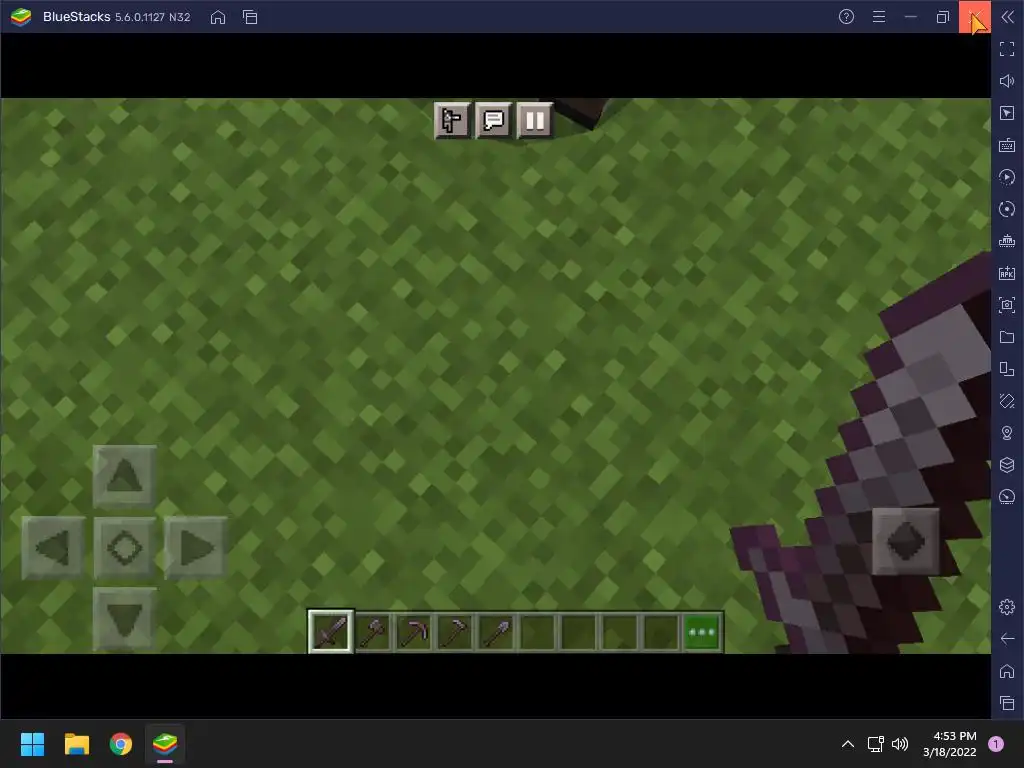This screenshot has height=768, width=1024.
Task: Select the last empty hotbar slot
Action: click(x=661, y=632)
